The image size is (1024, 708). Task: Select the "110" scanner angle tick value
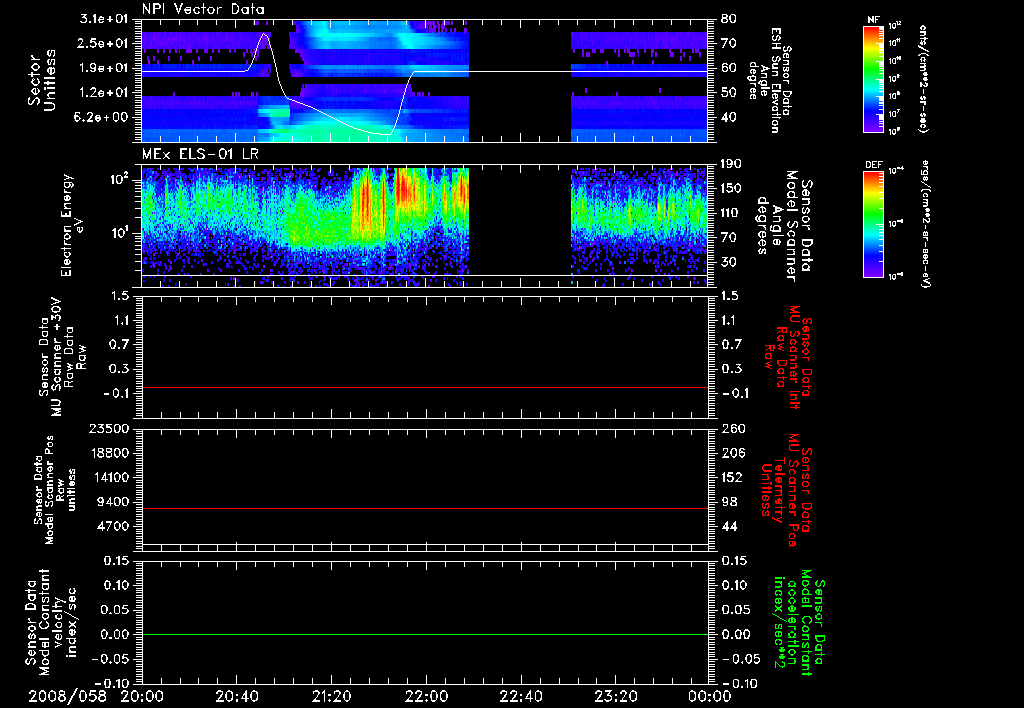pos(731,213)
